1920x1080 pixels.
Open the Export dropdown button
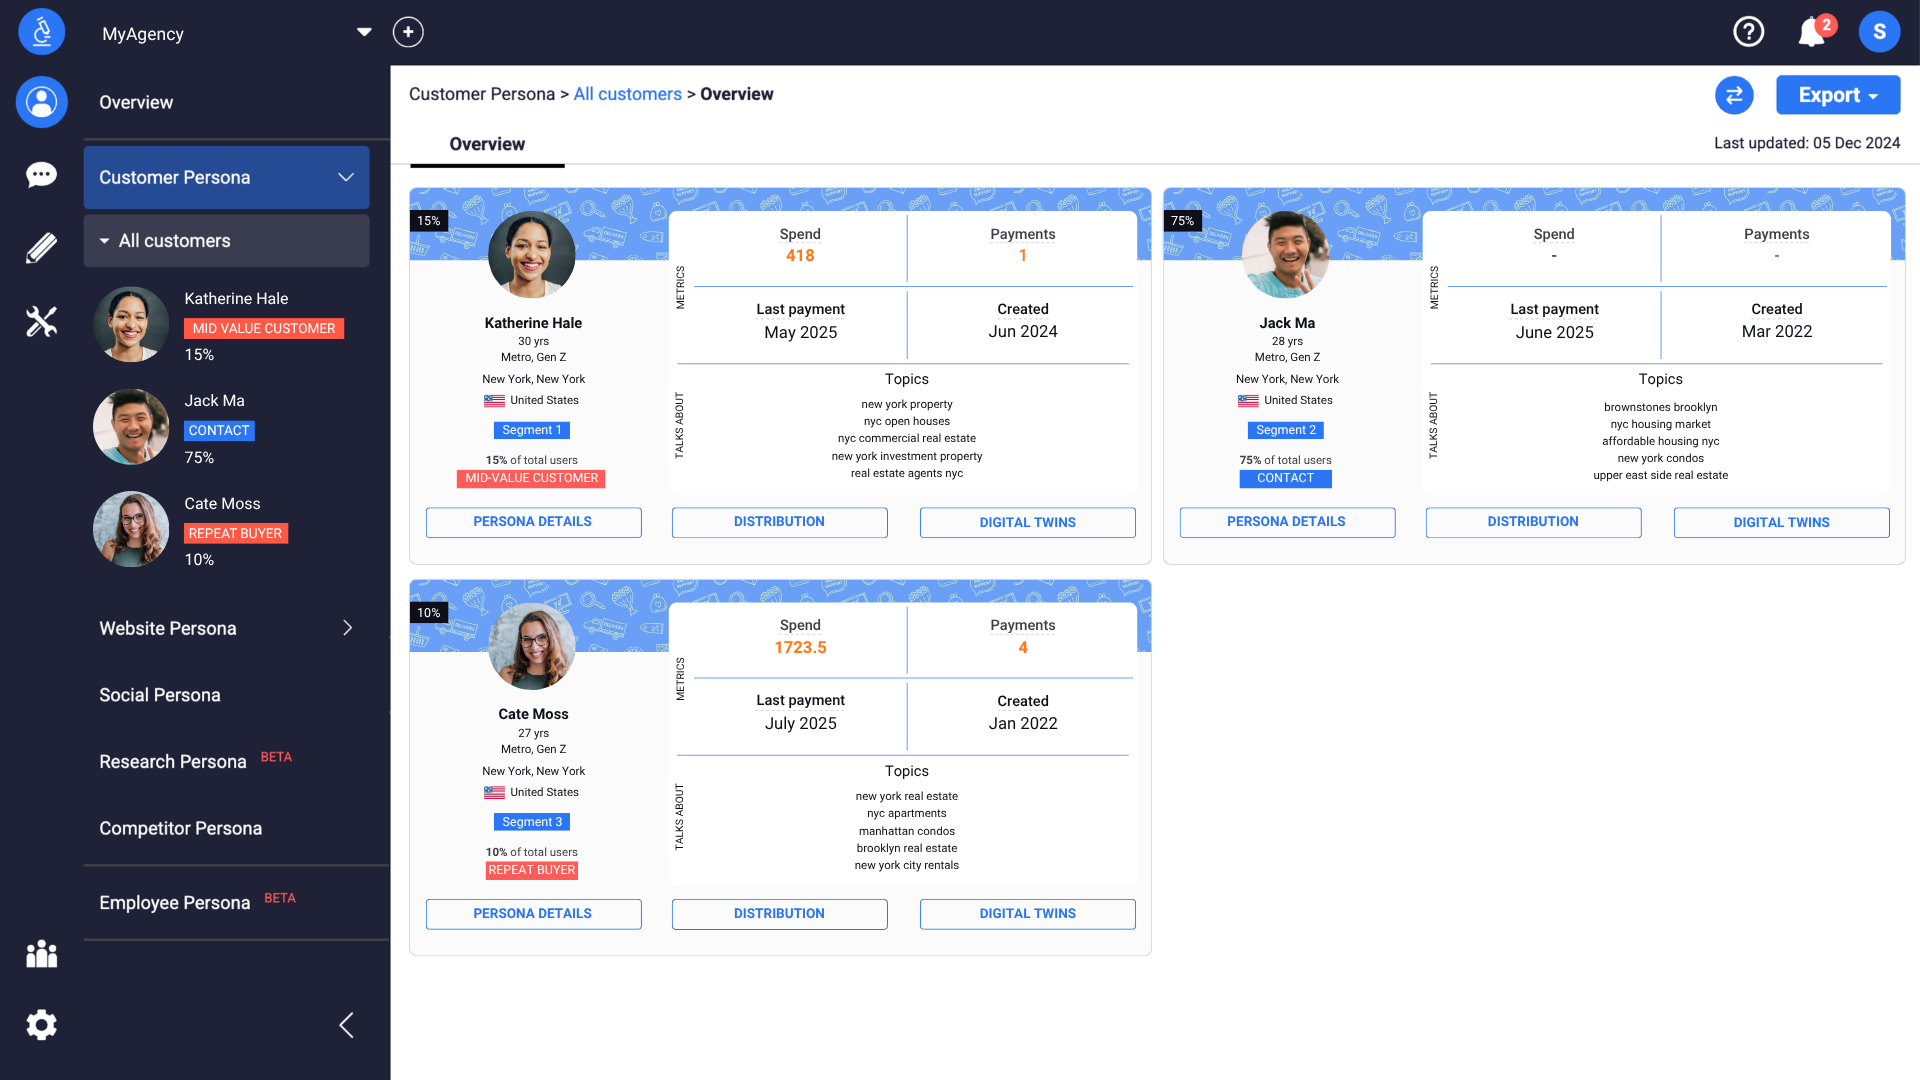pyautogui.click(x=1837, y=95)
